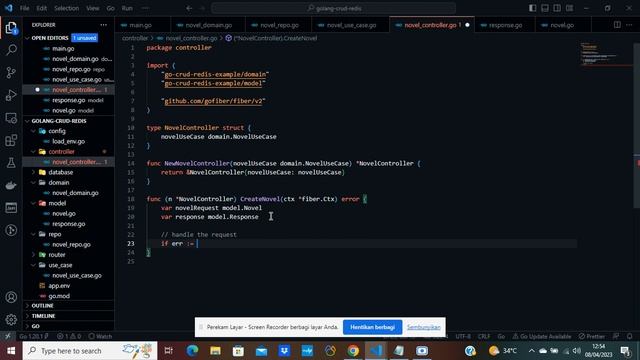640x360 pixels.
Task: Collapse the Open Editors section
Action: click(50, 38)
